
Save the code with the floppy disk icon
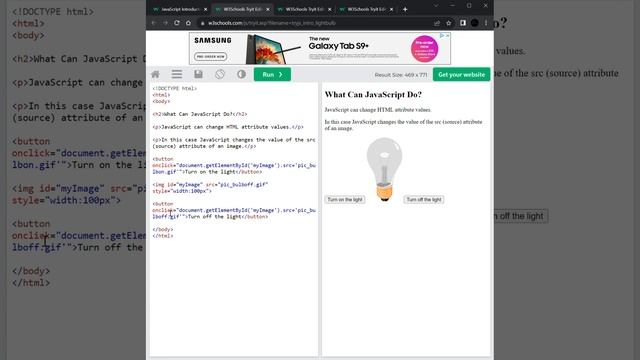198,74
